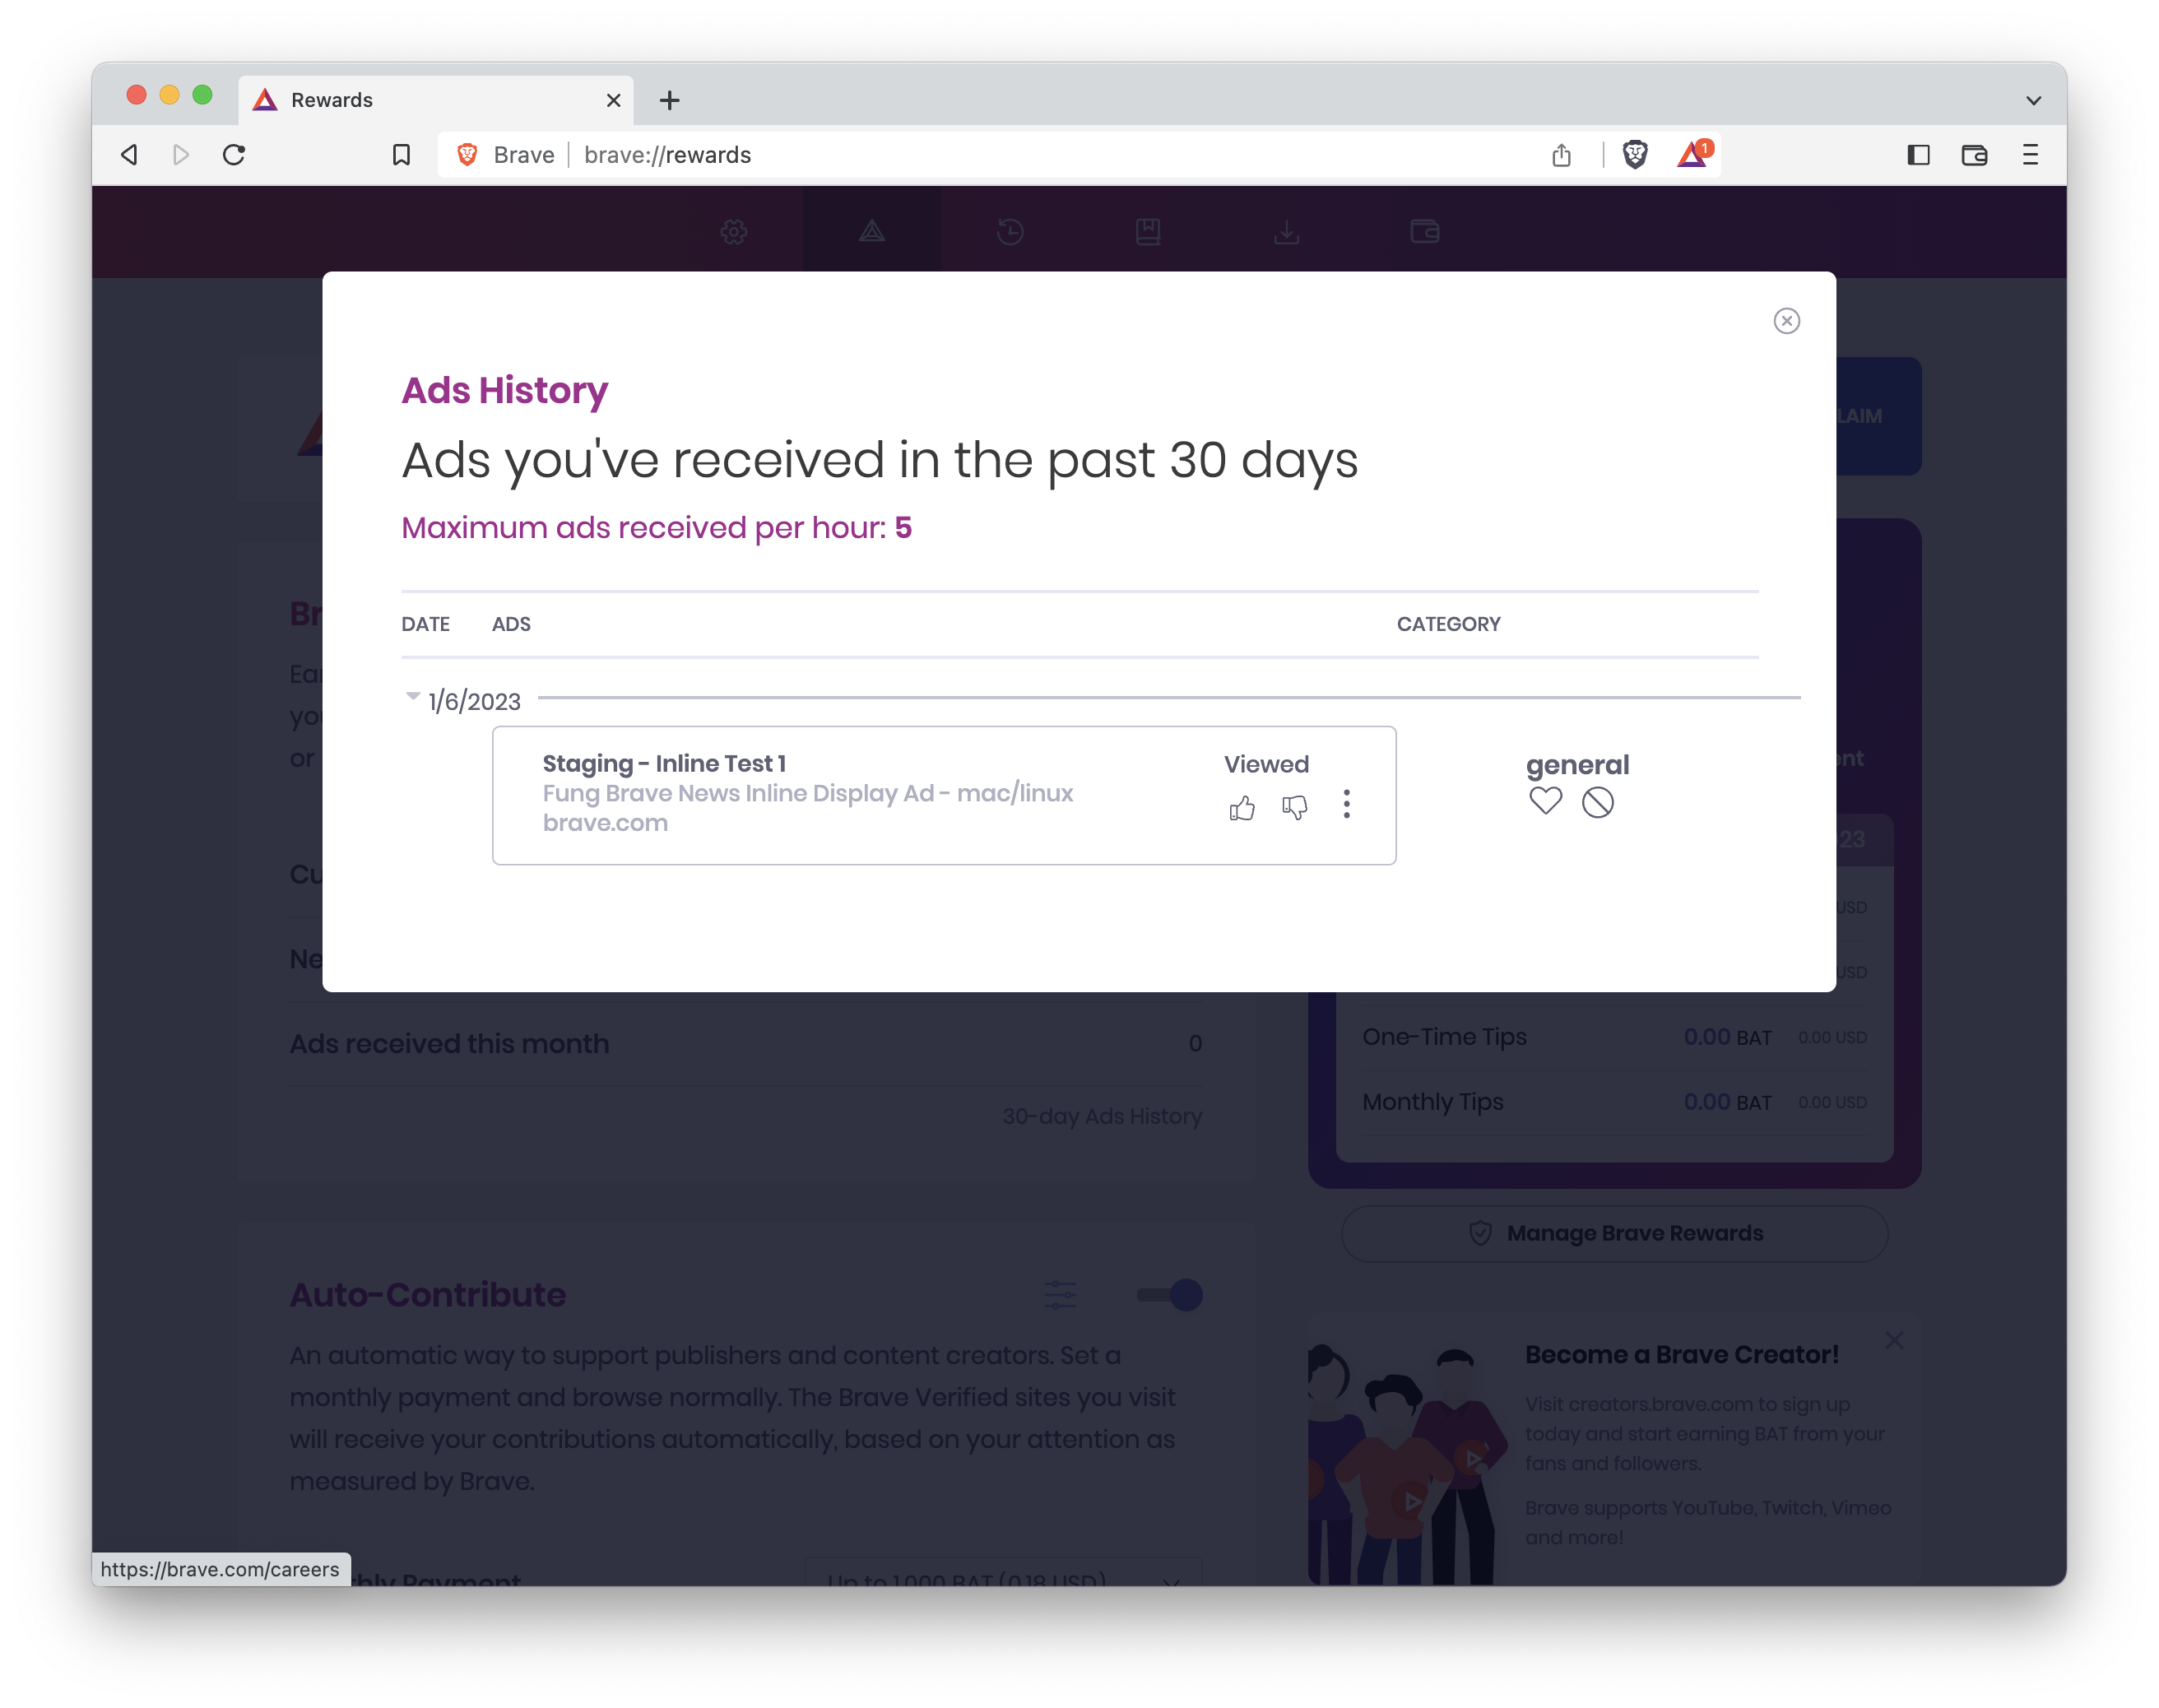Open the brave.com ad link

click(605, 823)
